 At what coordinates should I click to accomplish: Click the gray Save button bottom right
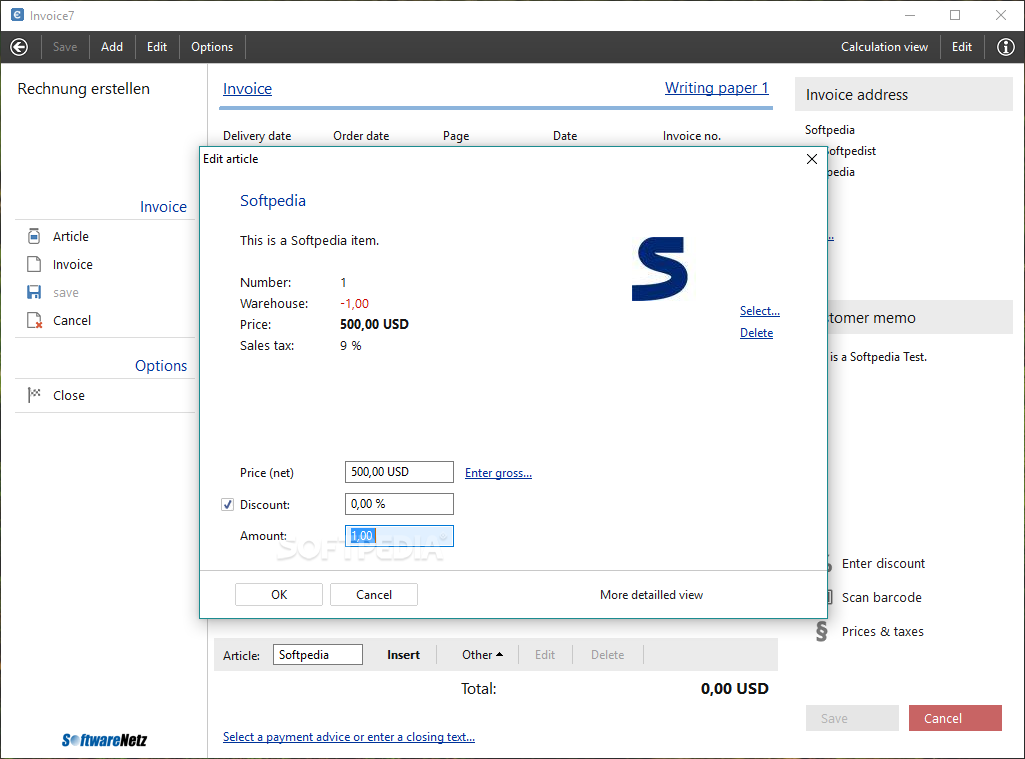click(852, 718)
